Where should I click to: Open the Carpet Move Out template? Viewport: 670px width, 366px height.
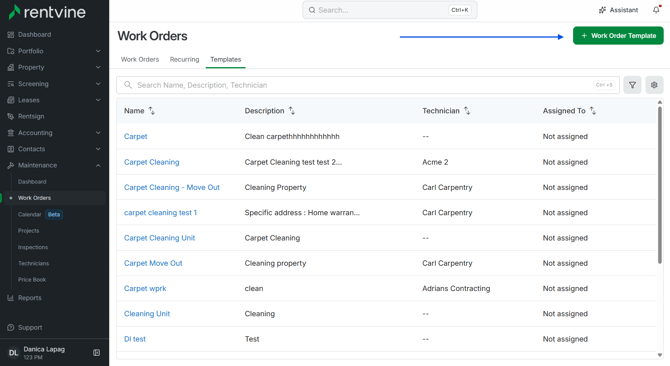[x=153, y=263]
